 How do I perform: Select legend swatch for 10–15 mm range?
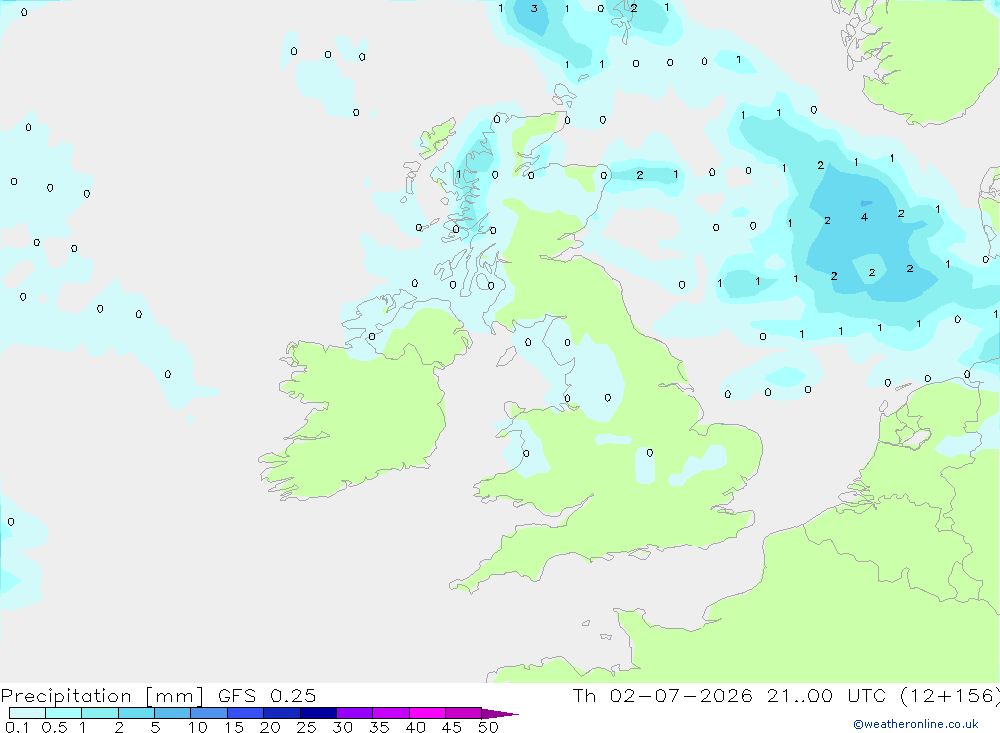pos(209,713)
